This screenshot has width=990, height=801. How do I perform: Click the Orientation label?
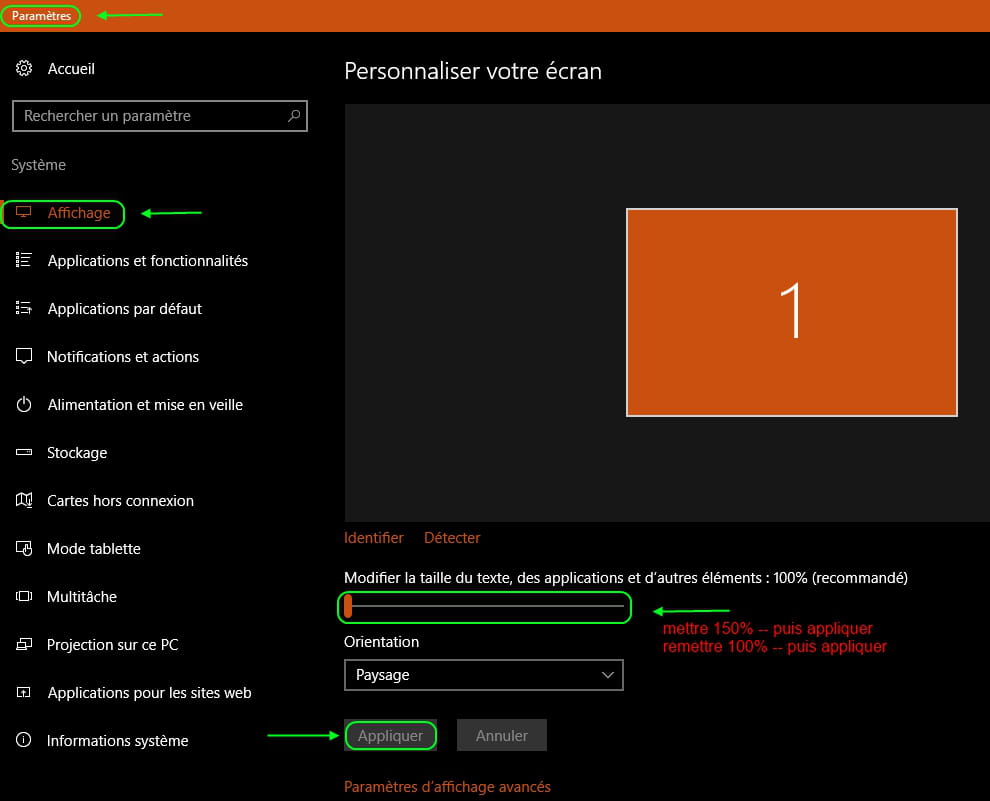(x=381, y=641)
